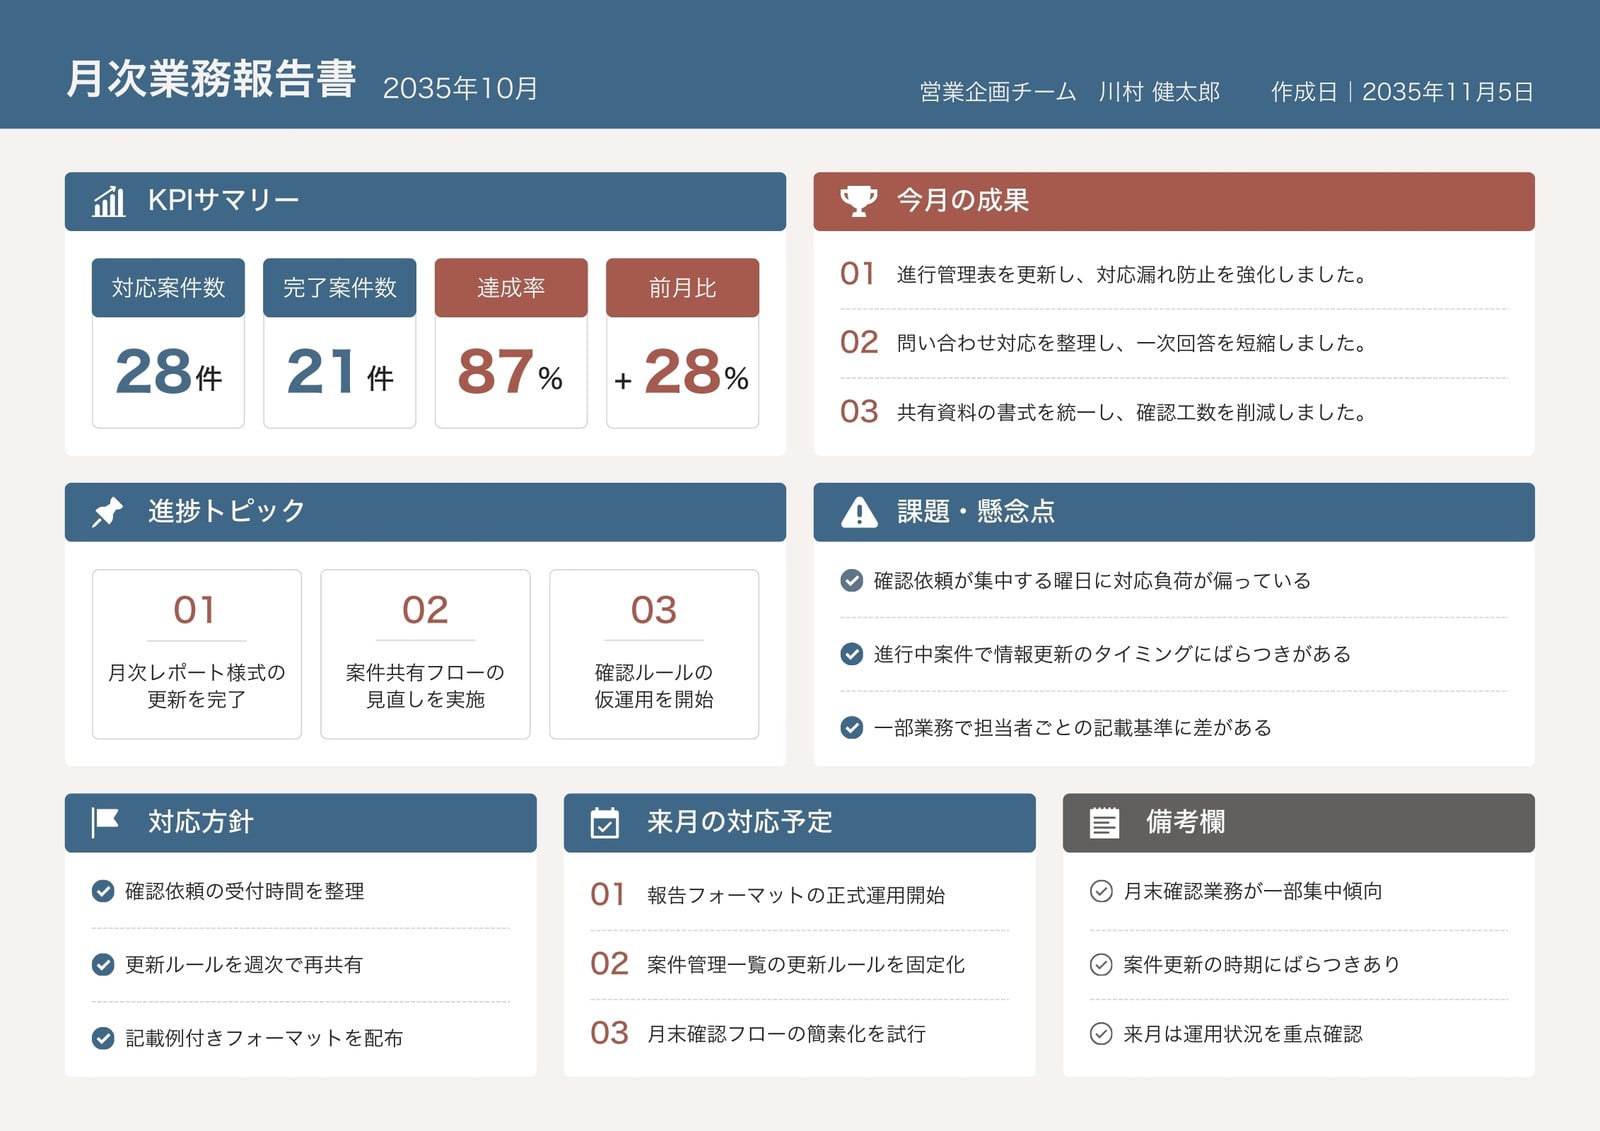
Task: Click remark text 案件更新の時期にばらつきあり
Action: coord(1262,965)
